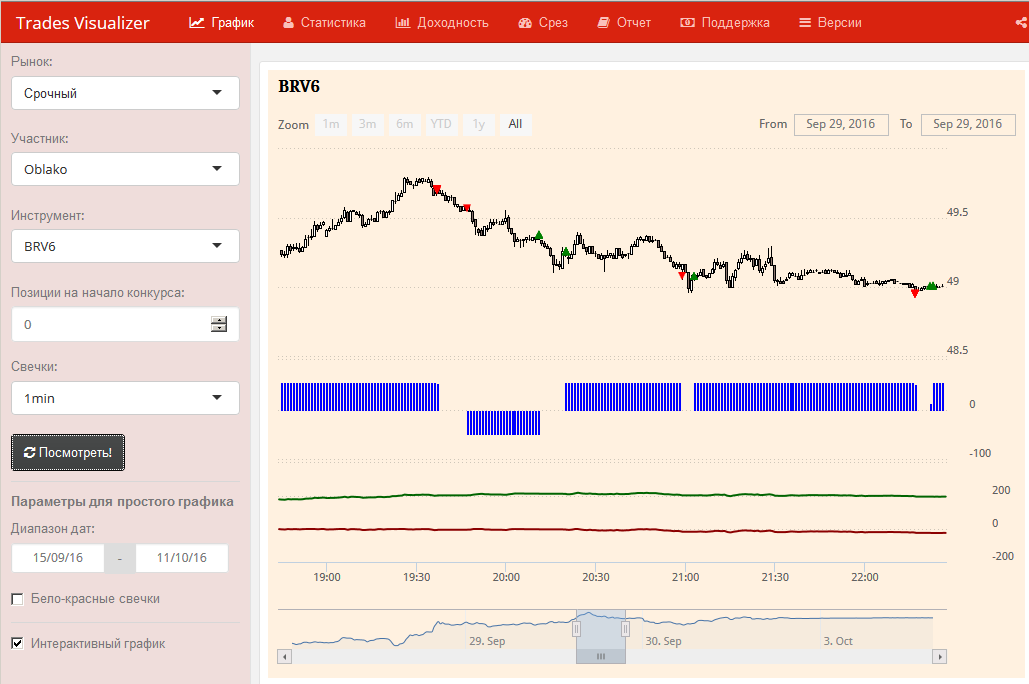Click the refresh icon on the Посмотреть button
The image size is (1029, 684).
29,453
